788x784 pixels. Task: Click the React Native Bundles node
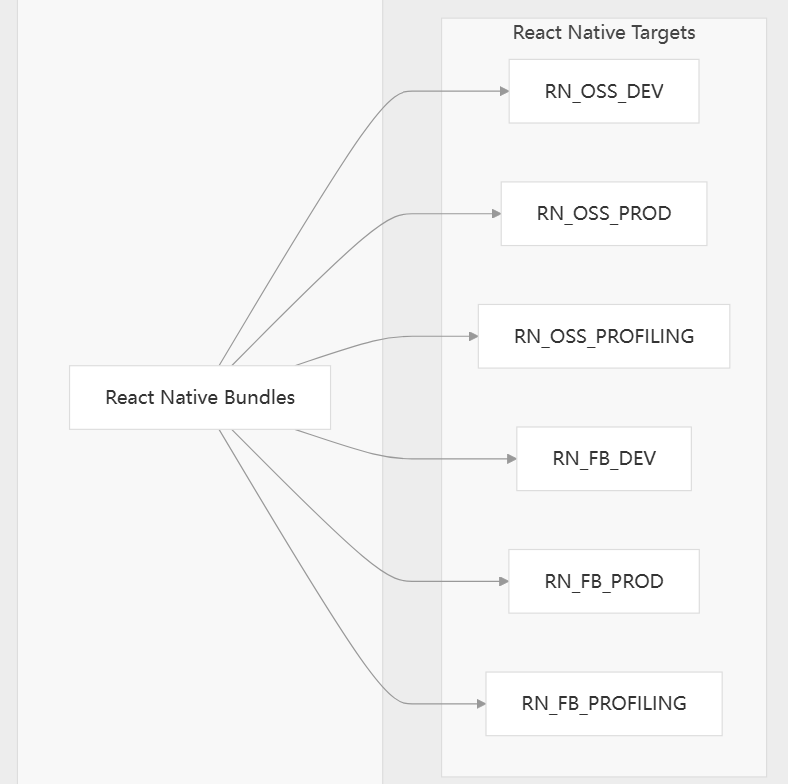[x=200, y=397]
